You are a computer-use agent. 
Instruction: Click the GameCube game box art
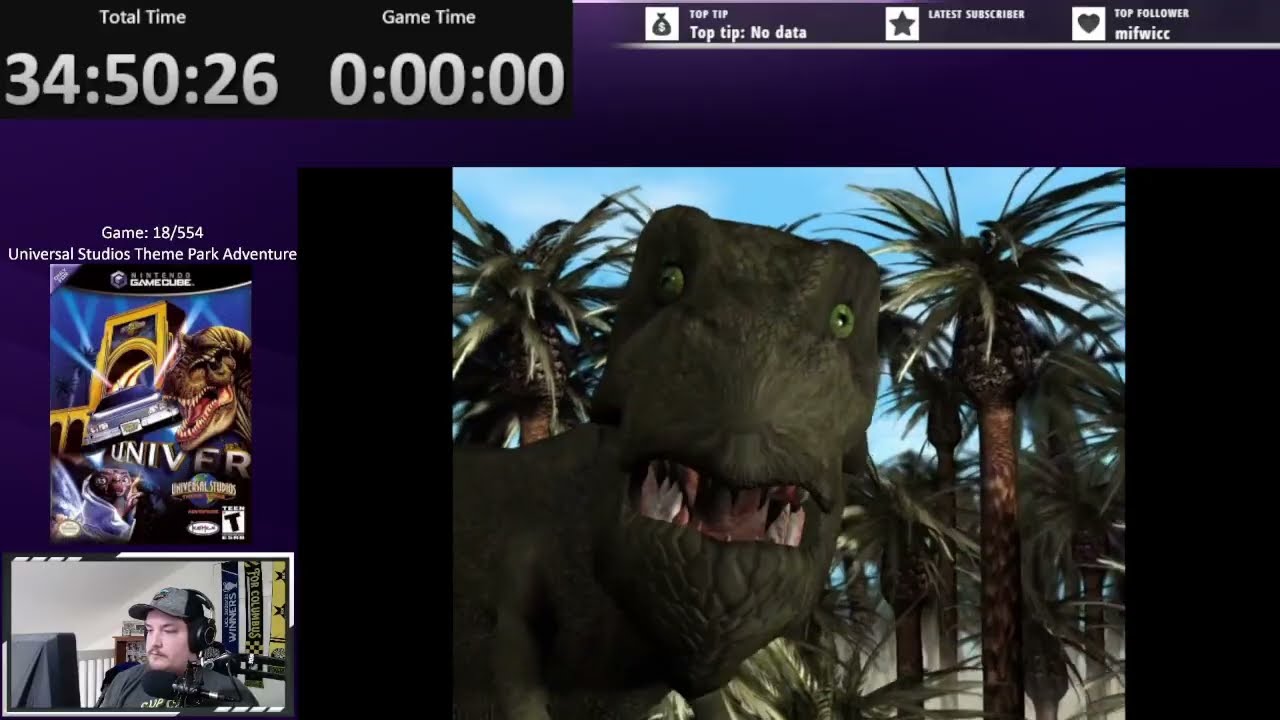tap(151, 404)
